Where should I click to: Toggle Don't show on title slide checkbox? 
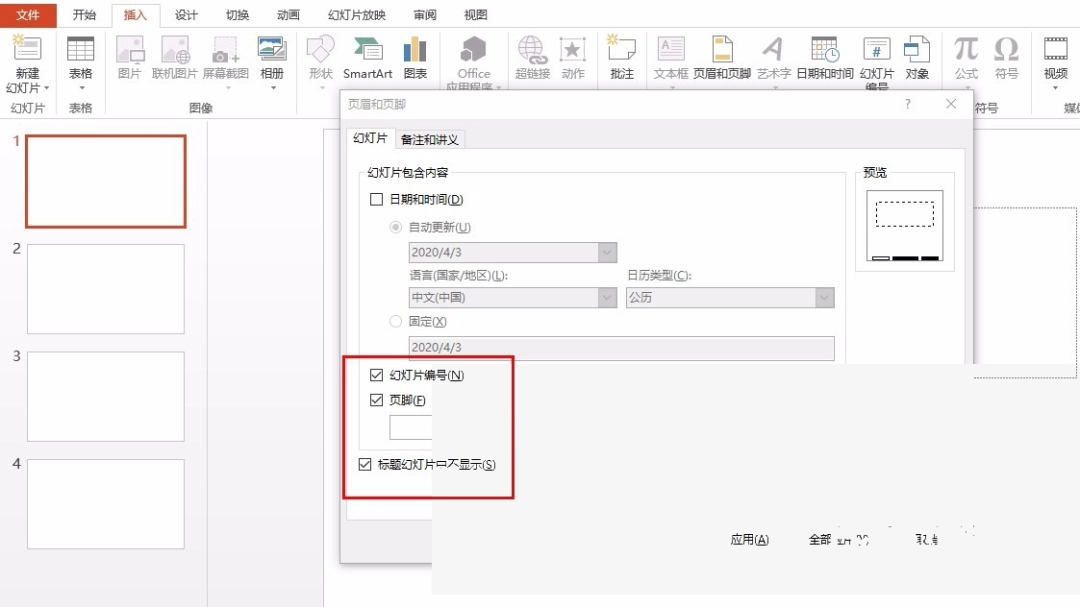tap(365, 464)
